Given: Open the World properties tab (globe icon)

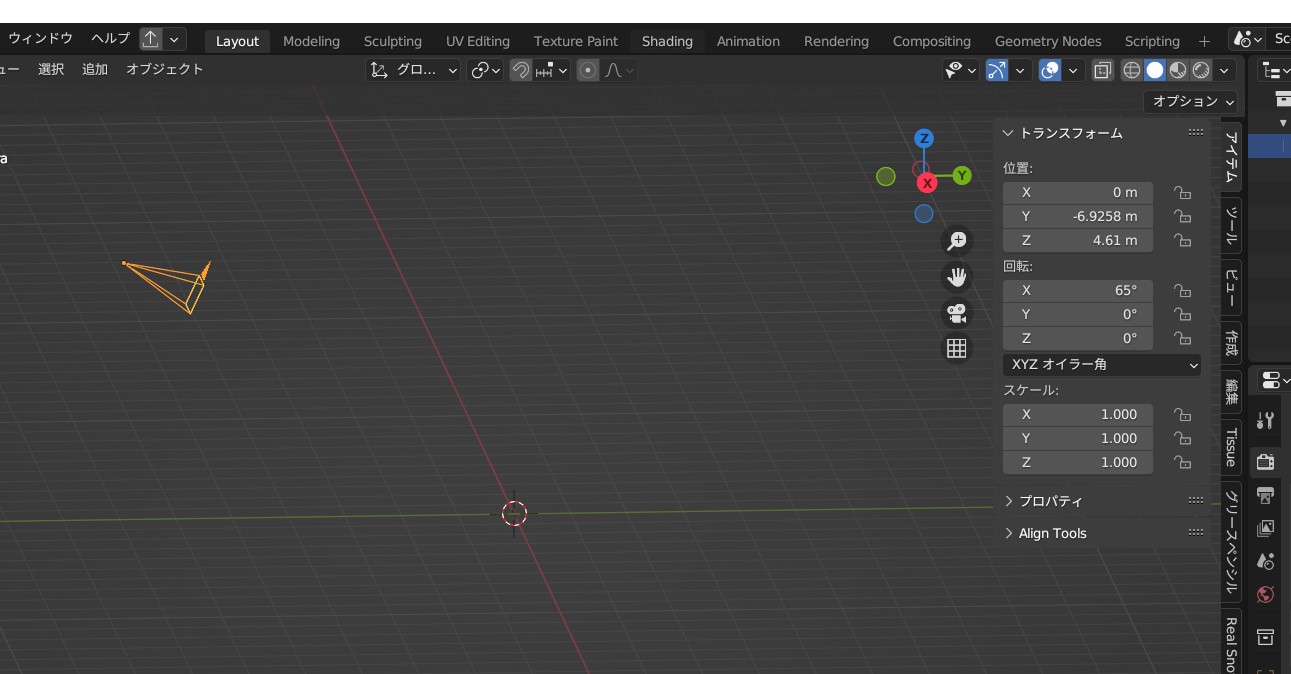Looking at the screenshot, I should (x=1265, y=595).
